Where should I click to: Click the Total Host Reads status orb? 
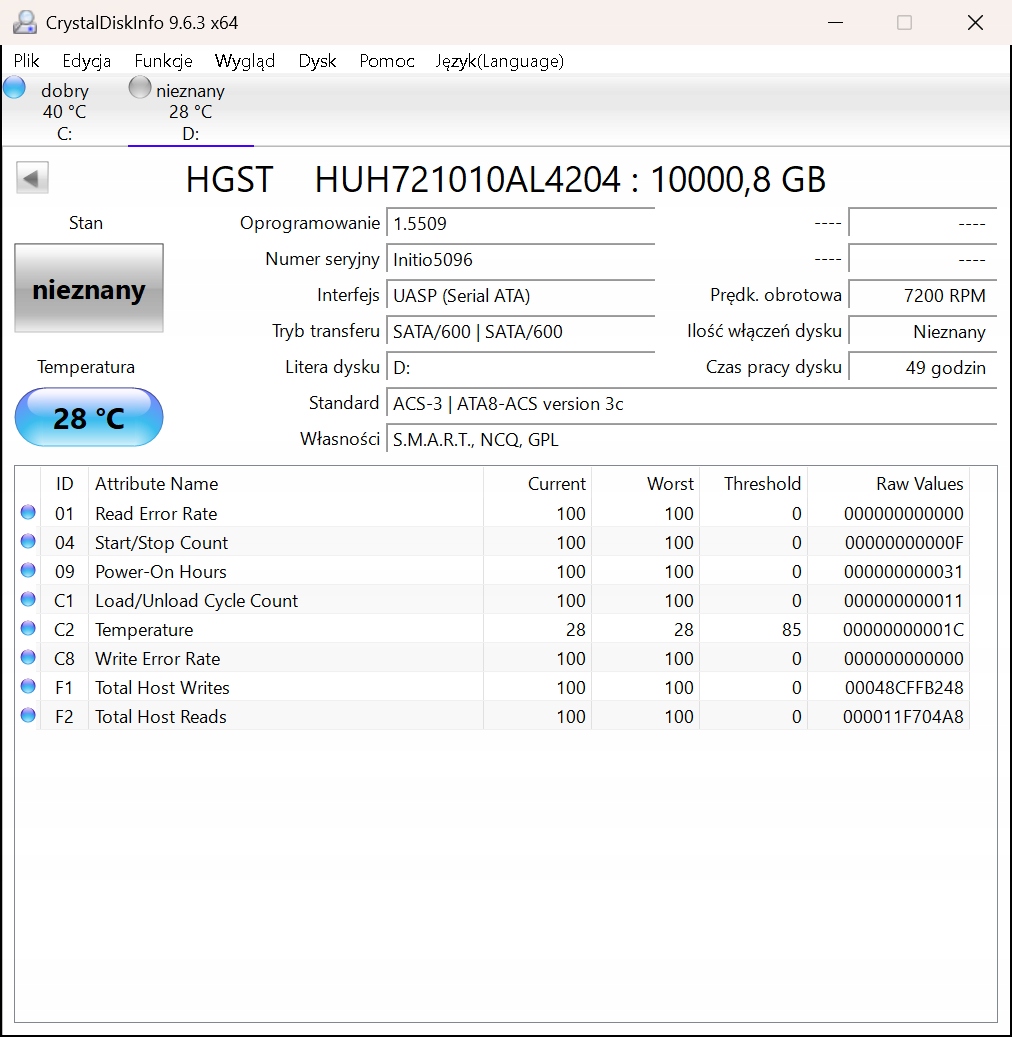pyautogui.click(x=28, y=716)
